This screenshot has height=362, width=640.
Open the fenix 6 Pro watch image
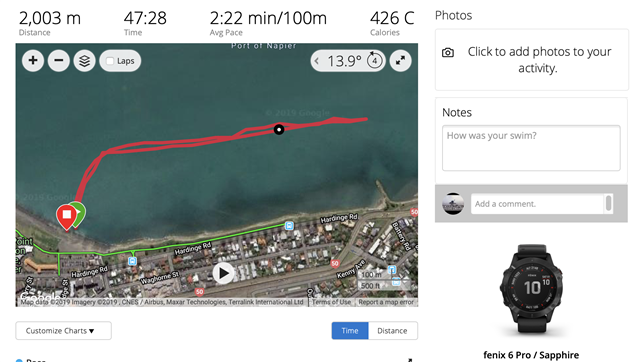point(531,289)
